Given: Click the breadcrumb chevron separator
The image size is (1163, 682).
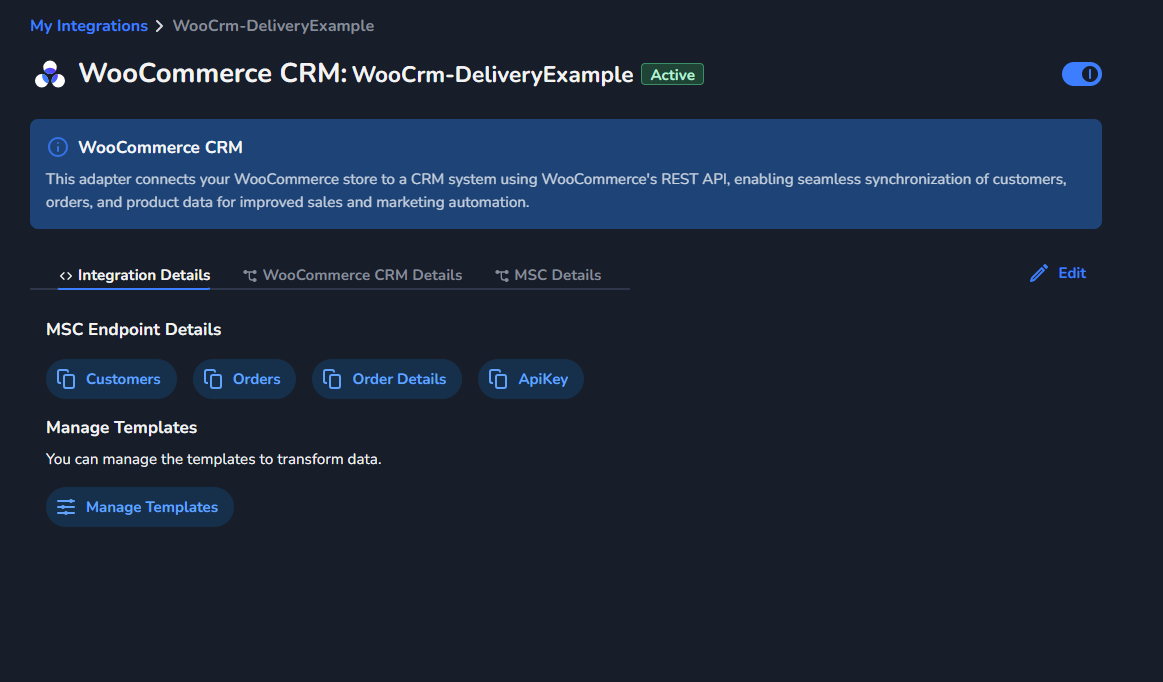Looking at the screenshot, I should pos(159,27).
